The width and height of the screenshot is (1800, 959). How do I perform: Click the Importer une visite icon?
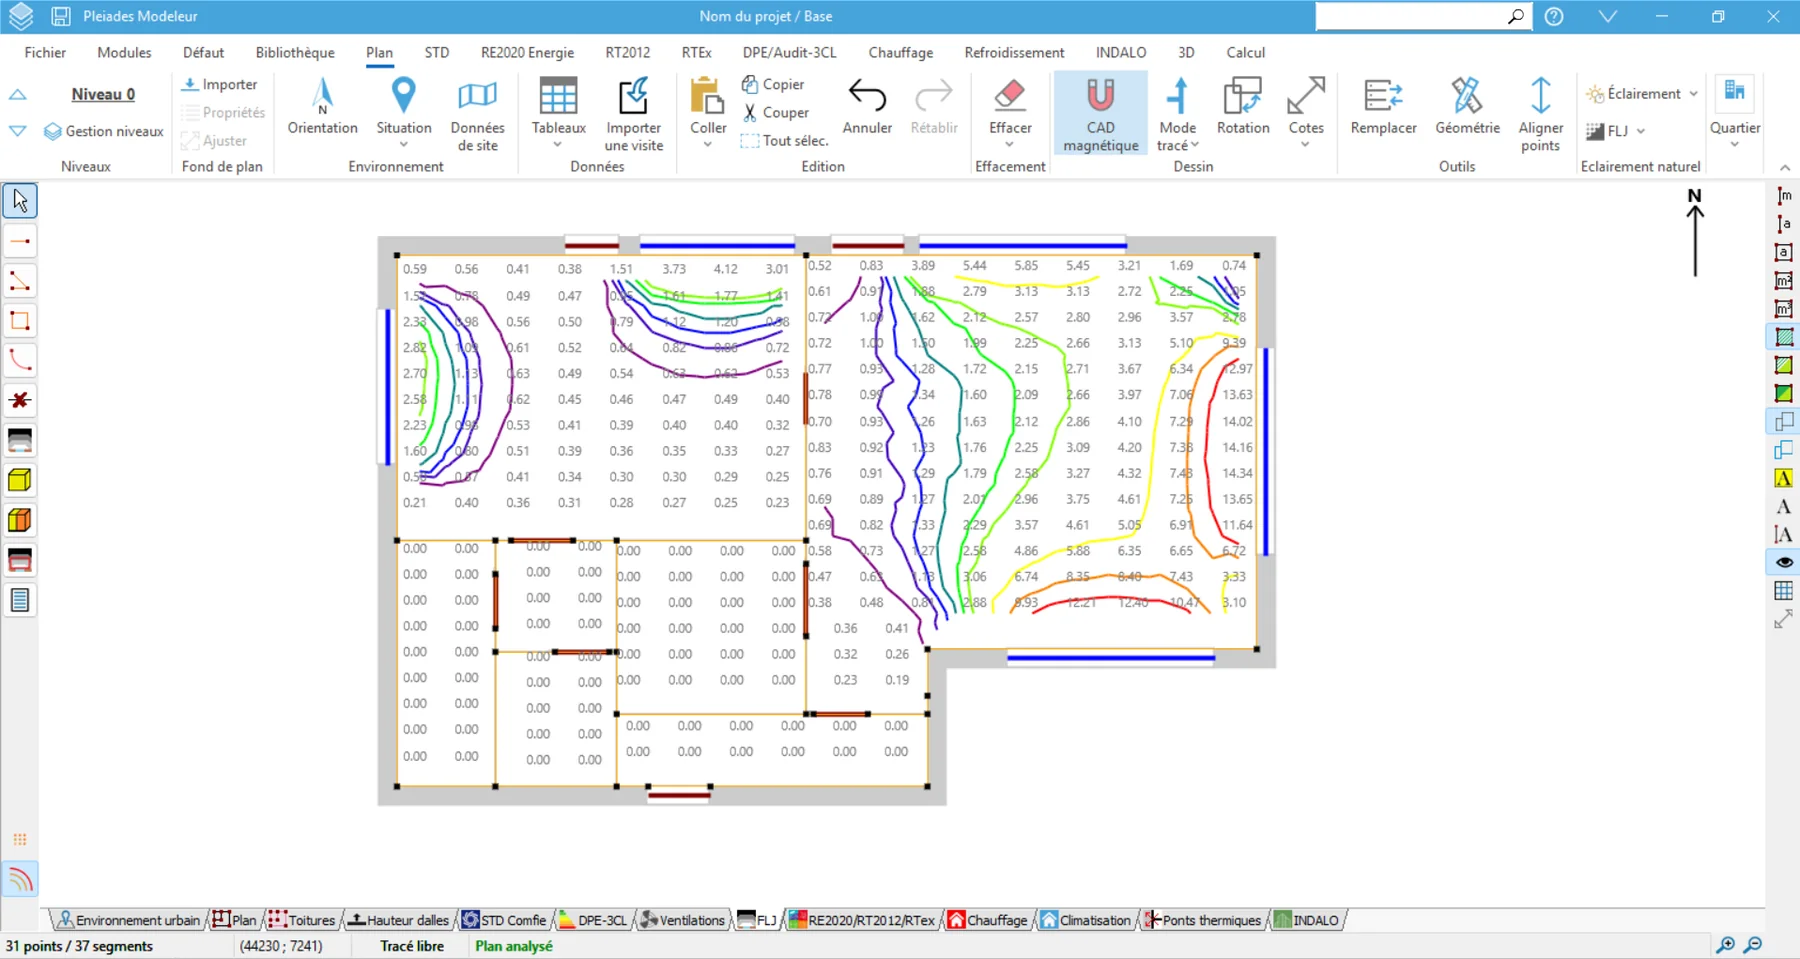tap(633, 97)
